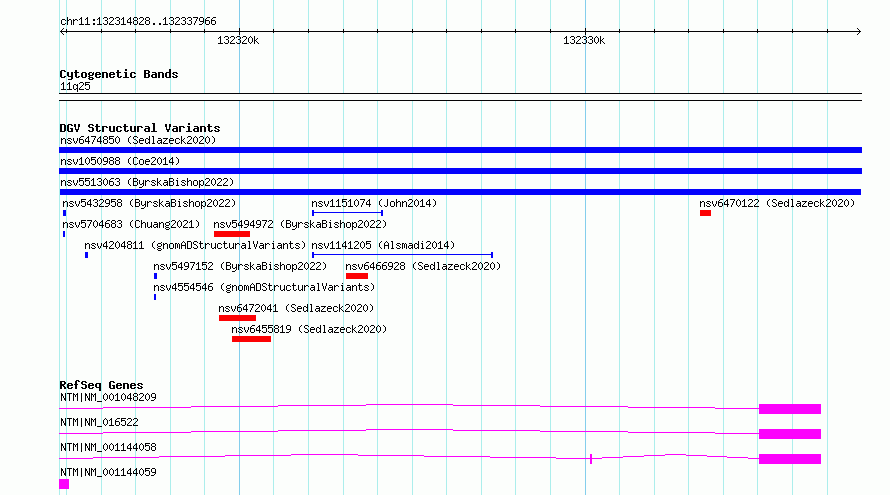Open NTM|NM_001048209 transcript label

(108, 397)
